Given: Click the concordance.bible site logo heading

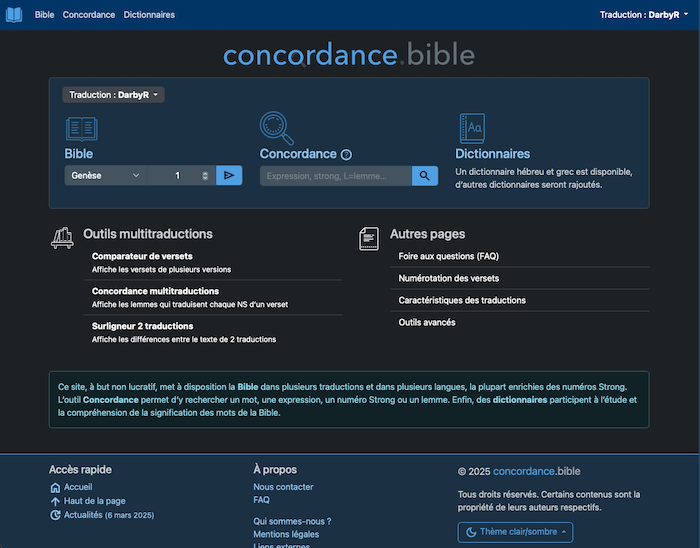Looking at the screenshot, I should tap(349, 55).
